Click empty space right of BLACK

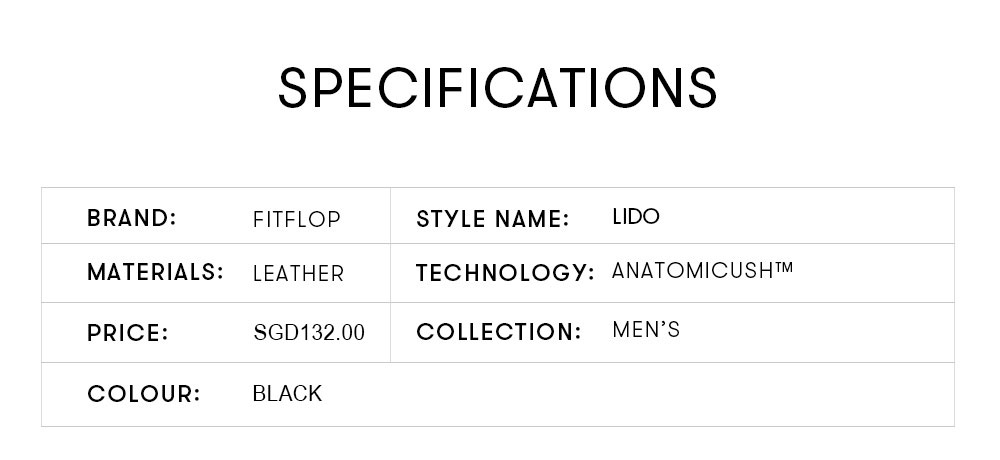(638, 394)
